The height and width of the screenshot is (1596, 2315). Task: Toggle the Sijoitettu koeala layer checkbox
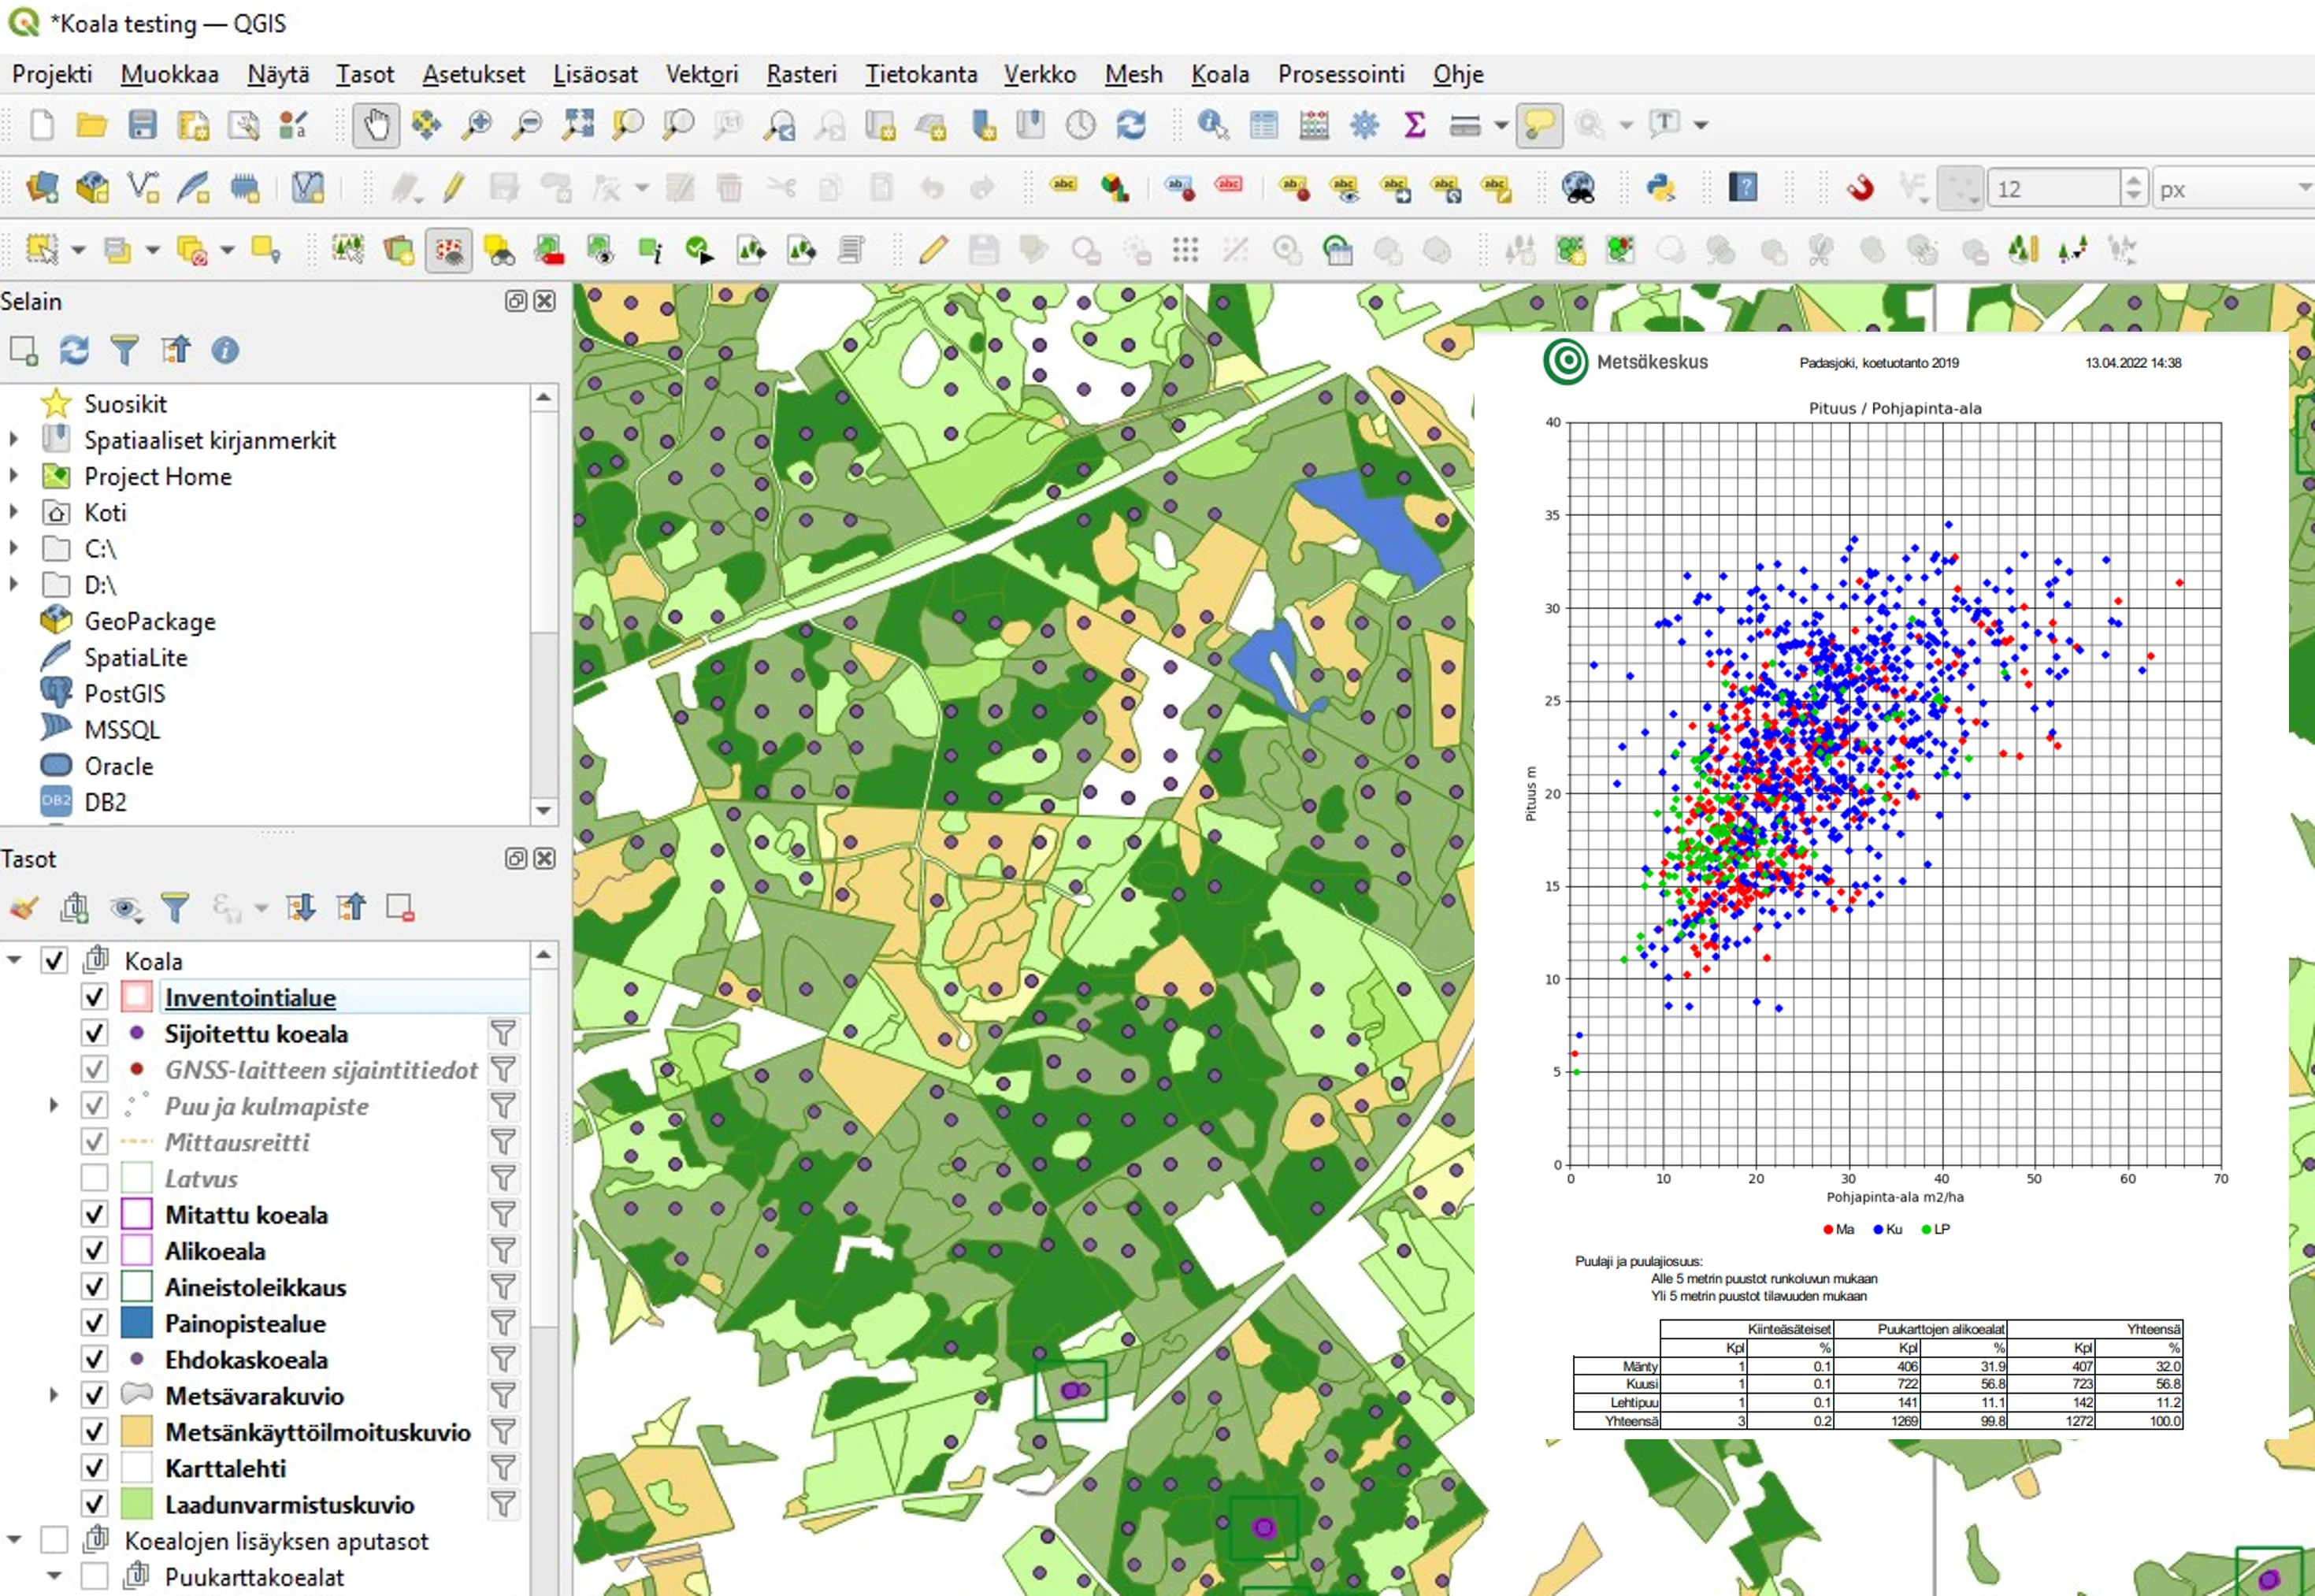click(x=94, y=1033)
